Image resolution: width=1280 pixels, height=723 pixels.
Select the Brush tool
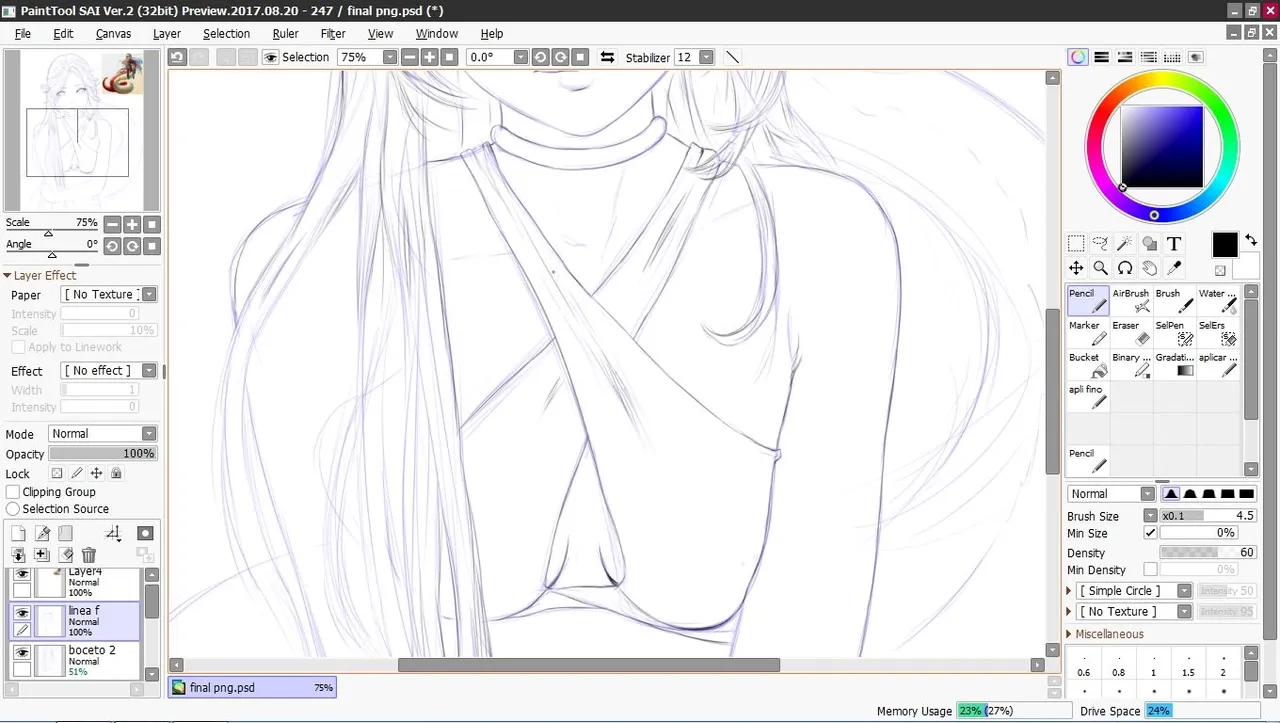[x=1175, y=300]
